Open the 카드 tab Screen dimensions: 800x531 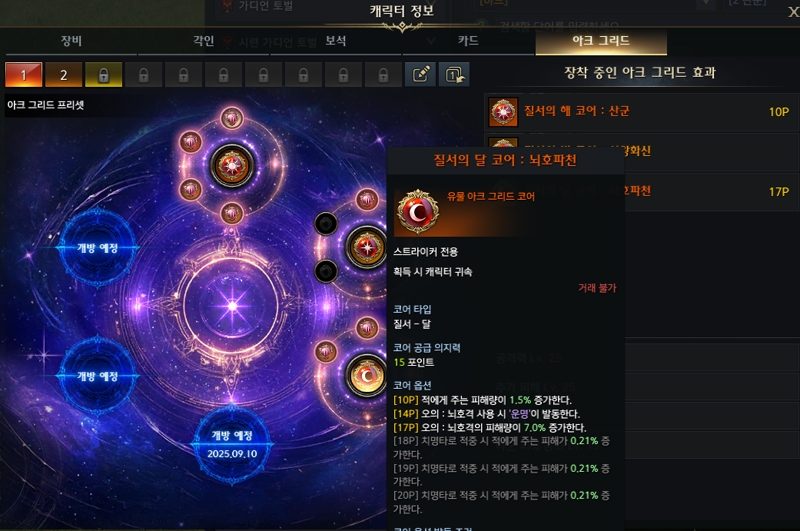pos(468,41)
